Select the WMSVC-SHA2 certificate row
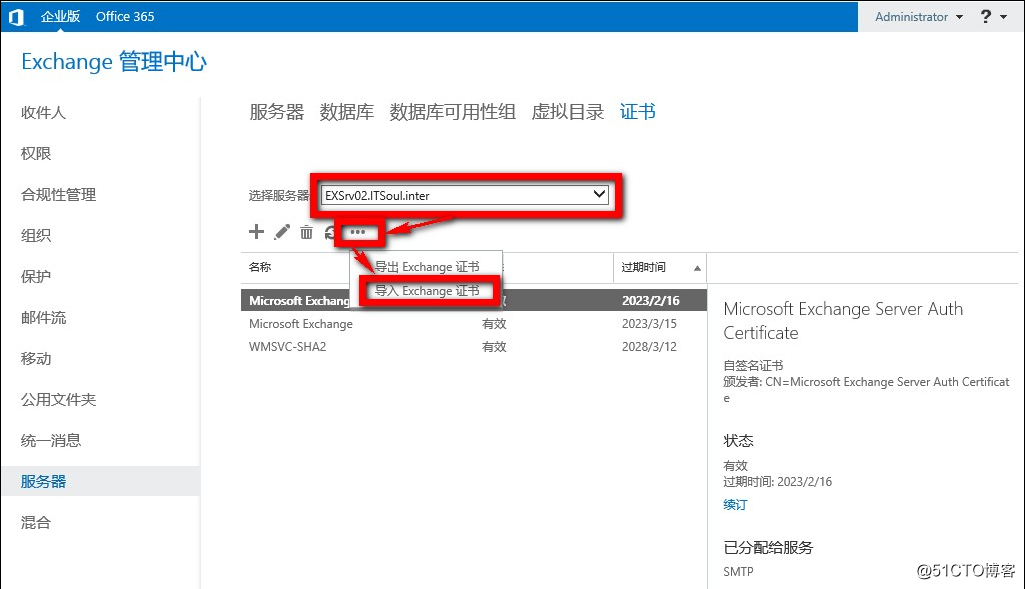This screenshot has width=1025, height=589. coord(473,346)
